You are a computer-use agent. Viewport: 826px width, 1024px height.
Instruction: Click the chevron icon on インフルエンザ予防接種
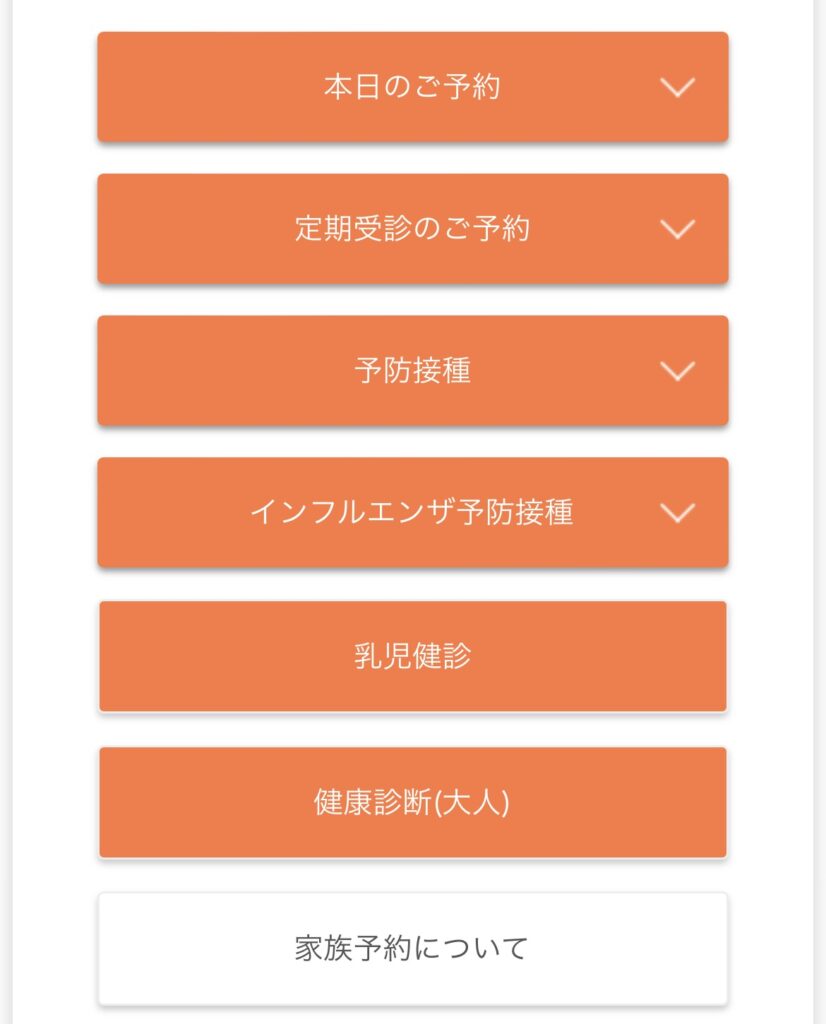[677, 514]
